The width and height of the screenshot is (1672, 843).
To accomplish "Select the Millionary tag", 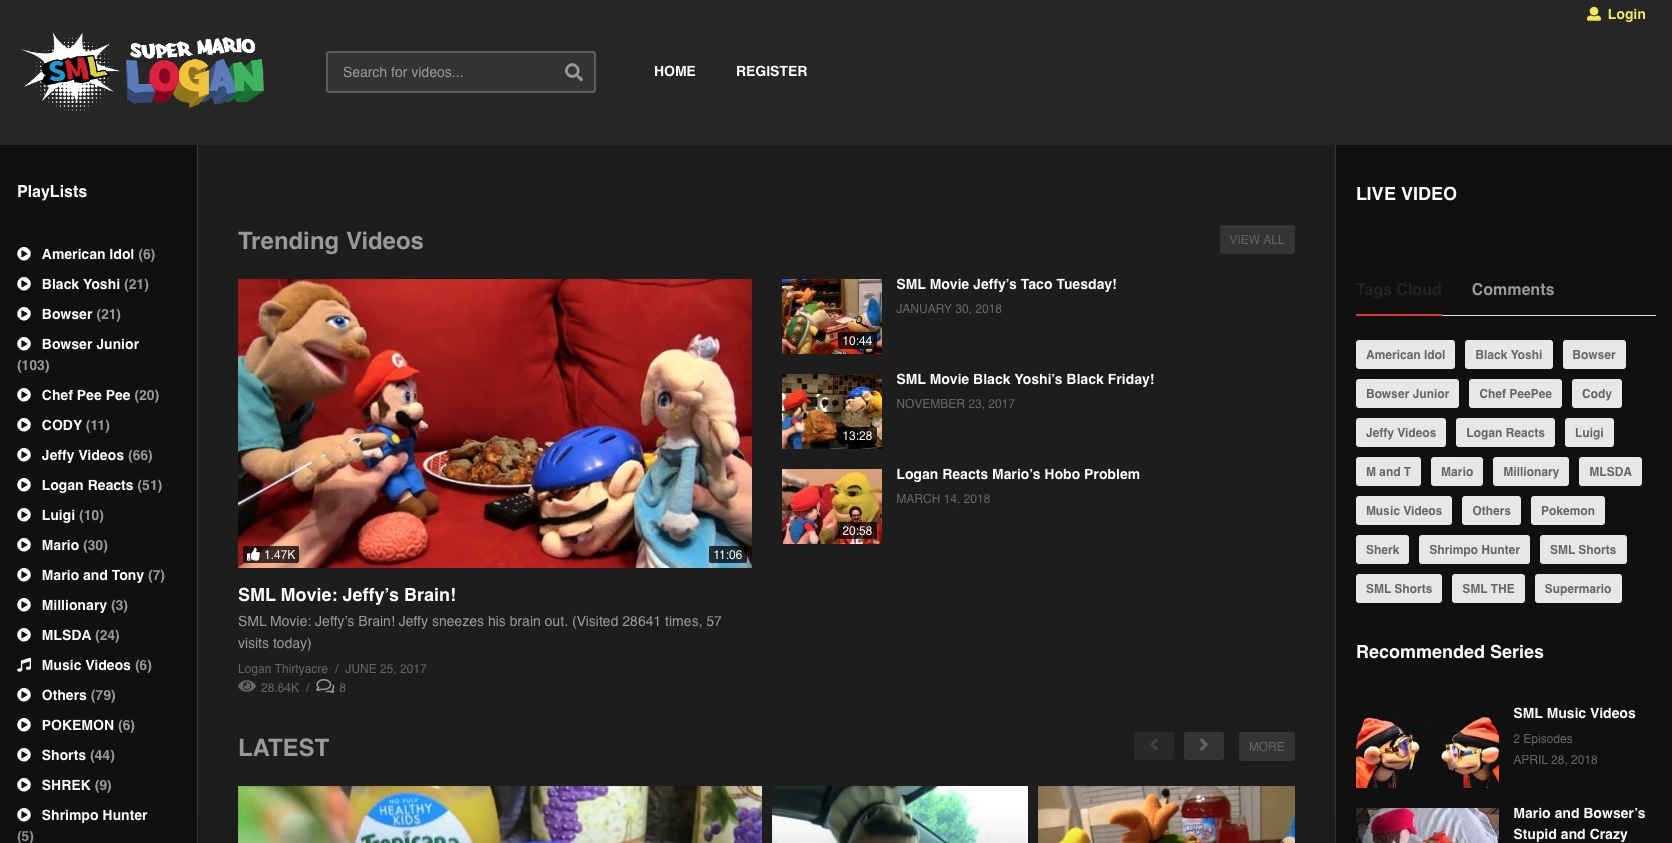I will 1531,472.
